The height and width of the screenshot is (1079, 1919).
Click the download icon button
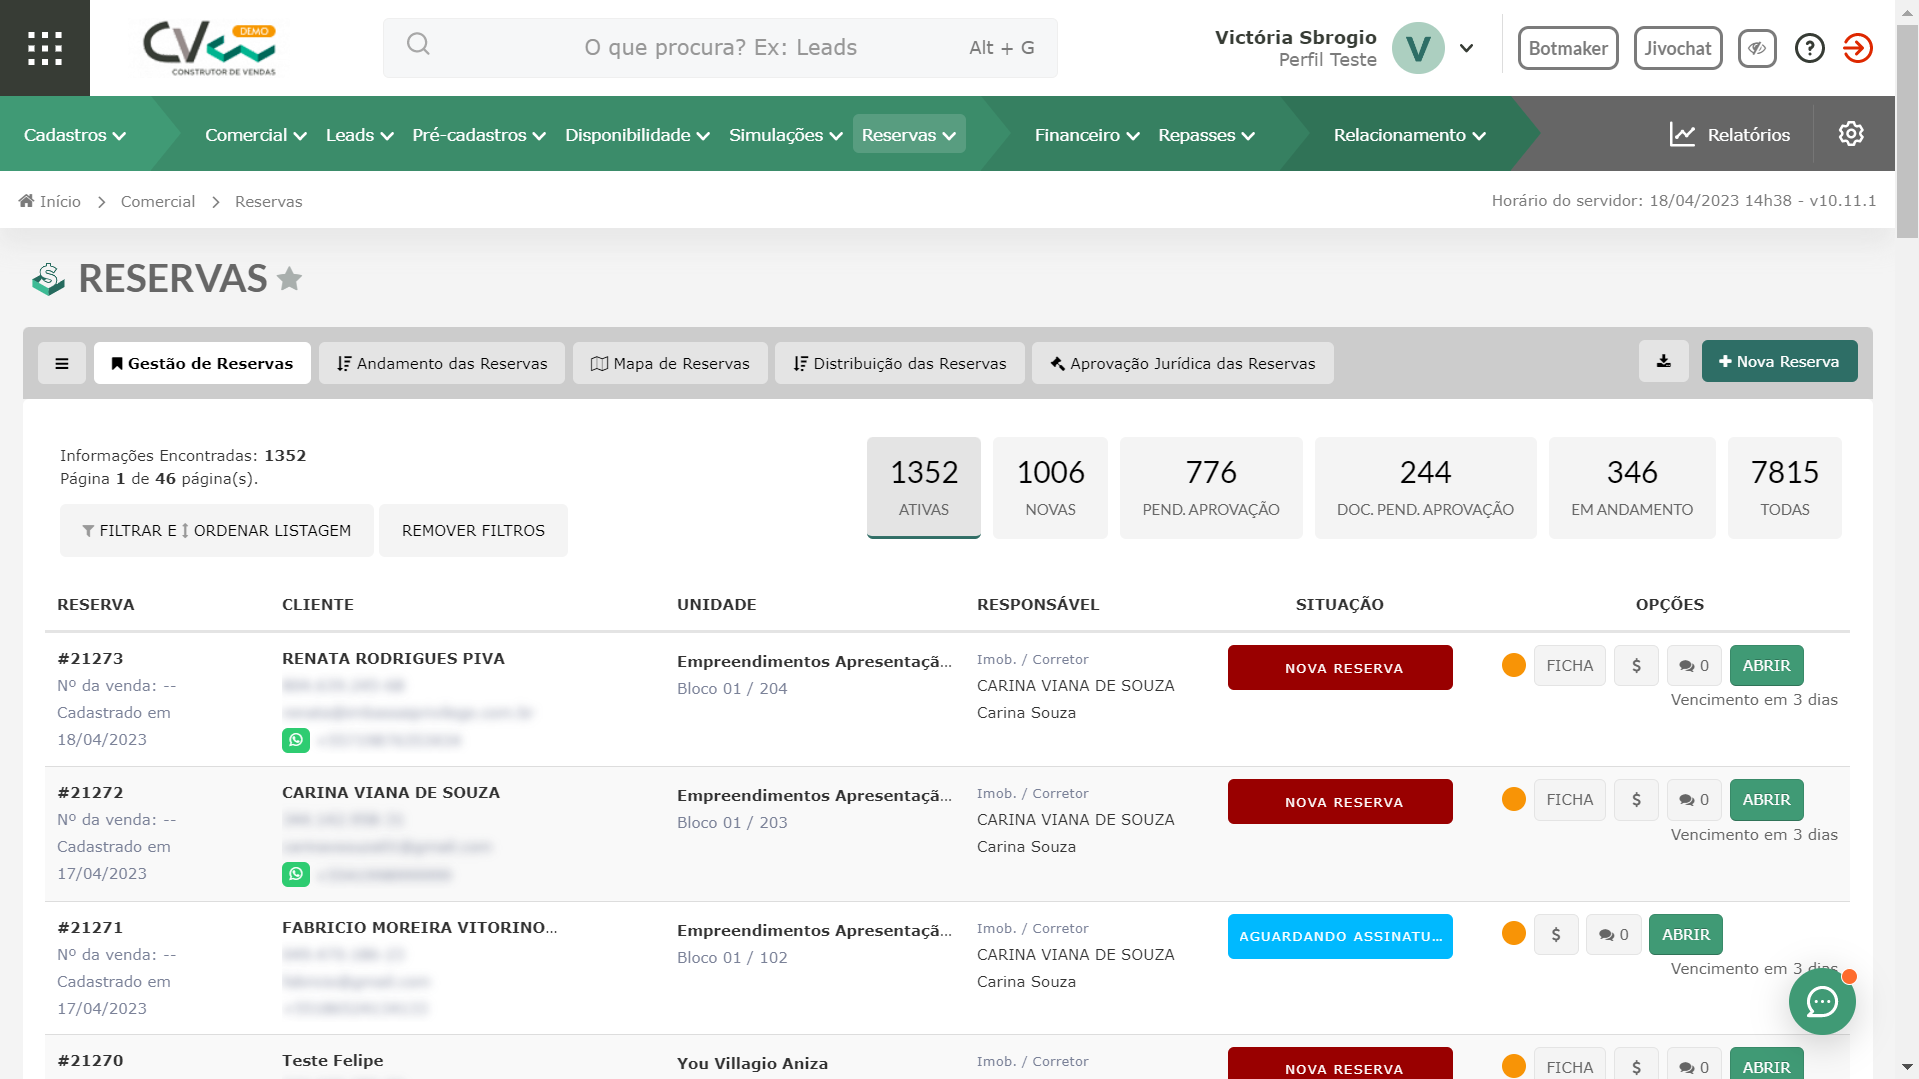(1663, 362)
